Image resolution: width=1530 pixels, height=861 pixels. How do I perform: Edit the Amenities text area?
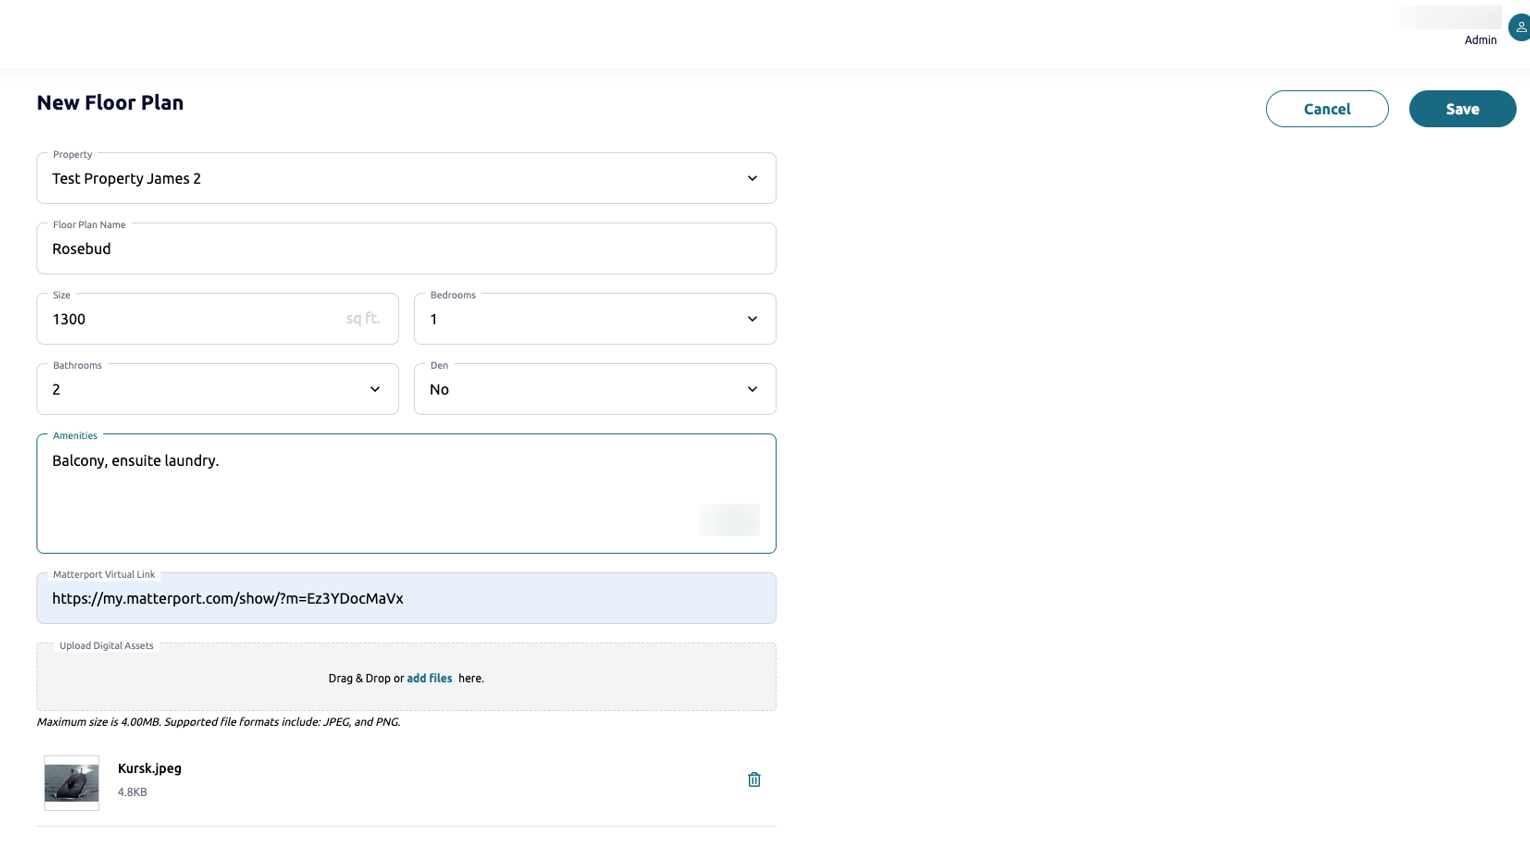[406, 494]
